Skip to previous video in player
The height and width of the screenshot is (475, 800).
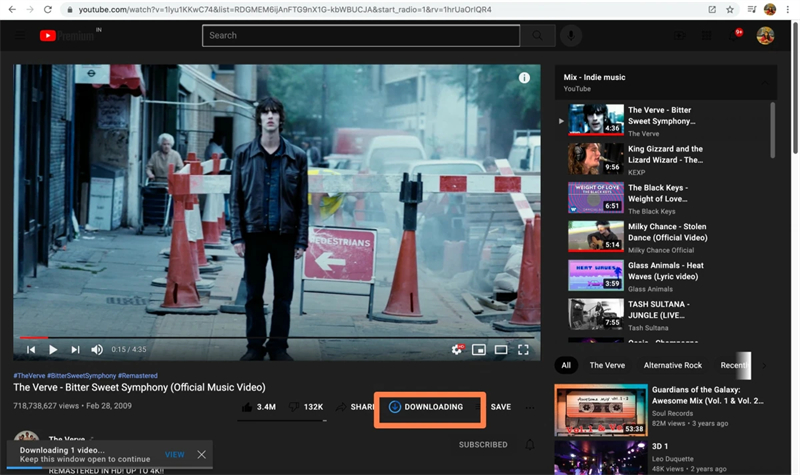[31, 349]
